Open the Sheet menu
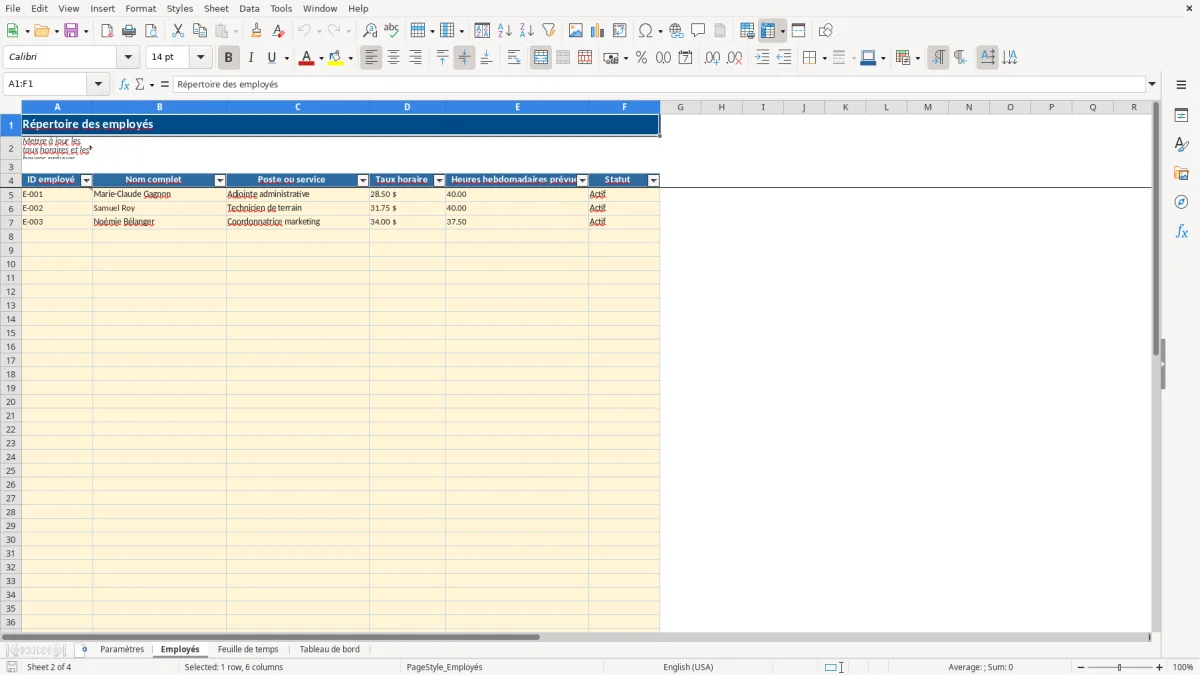This screenshot has height=675, width=1200. (x=216, y=9)
